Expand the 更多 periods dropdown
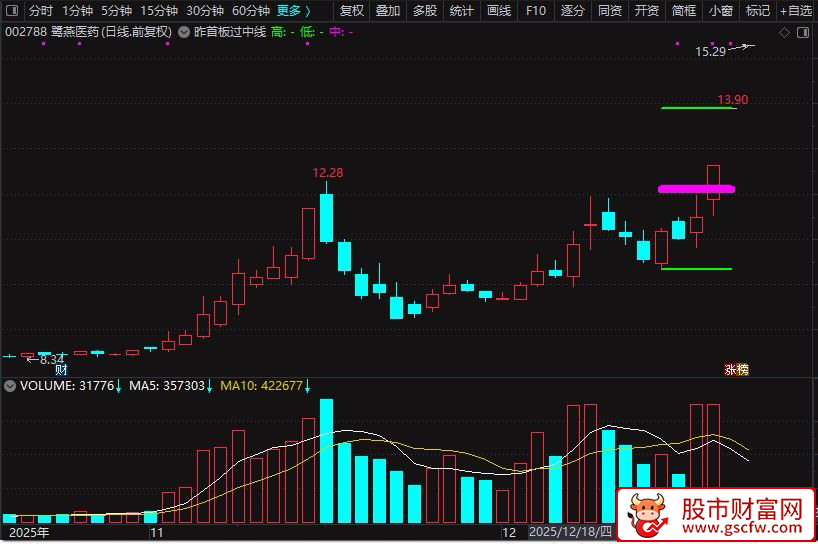The width and height of the screenshot is (818, 544). 294,10
